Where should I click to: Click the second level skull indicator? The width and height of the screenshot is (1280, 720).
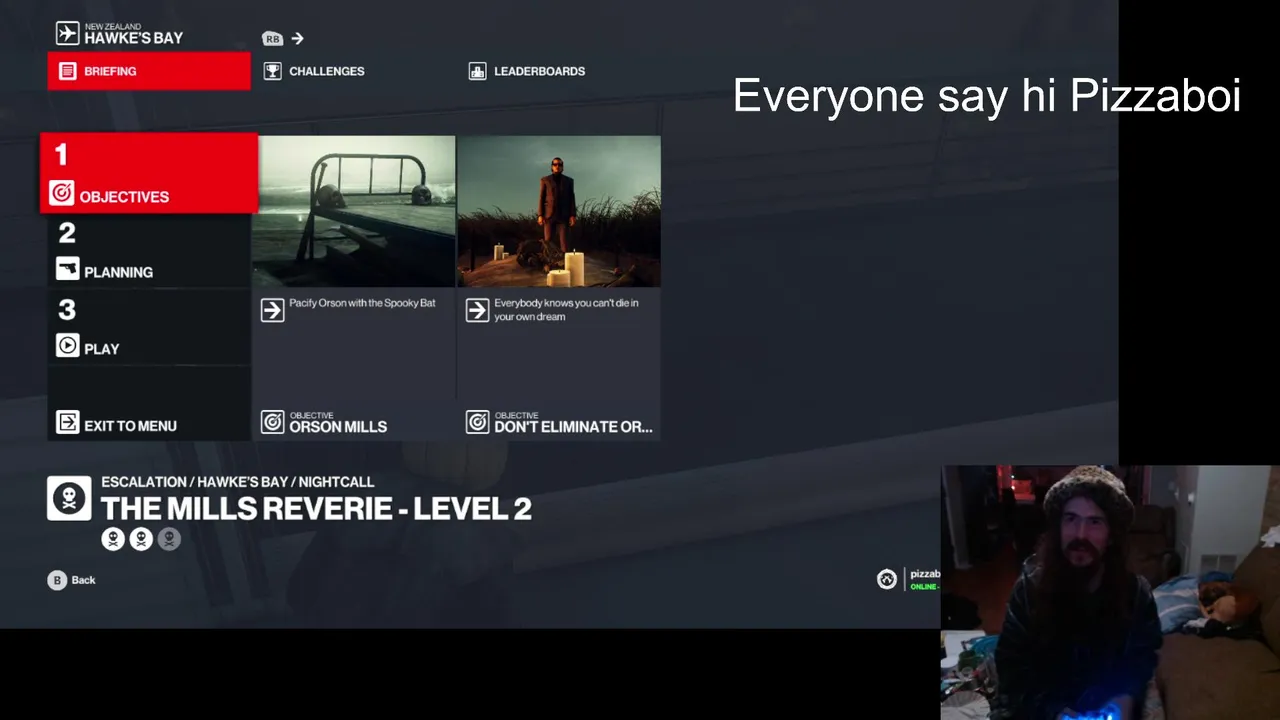142,539
